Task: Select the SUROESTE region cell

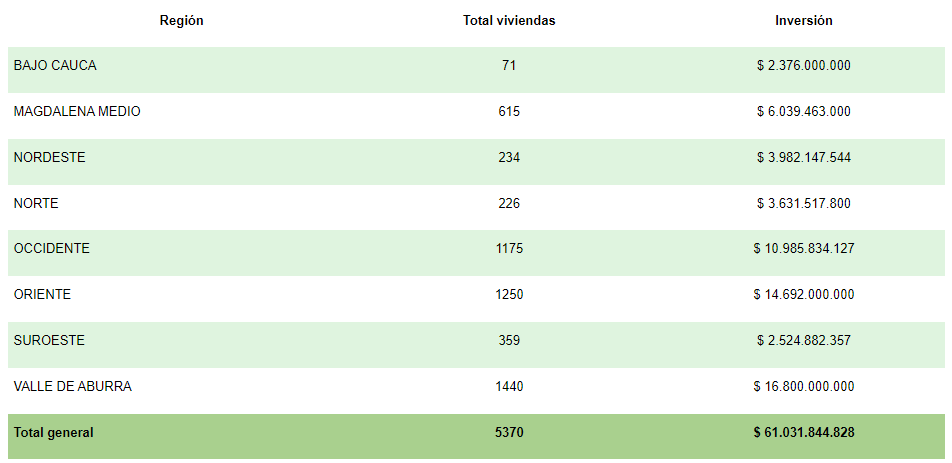Action: 49,340
